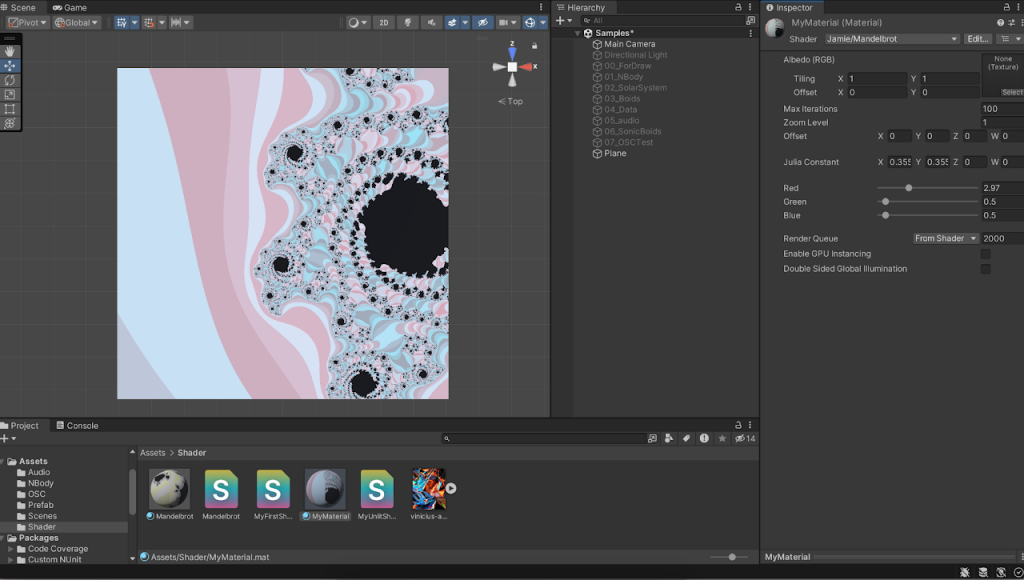Open the Render Queue From Shader dropdown
Viewport: 1024px width, 580px height.
tap(945, 239)
